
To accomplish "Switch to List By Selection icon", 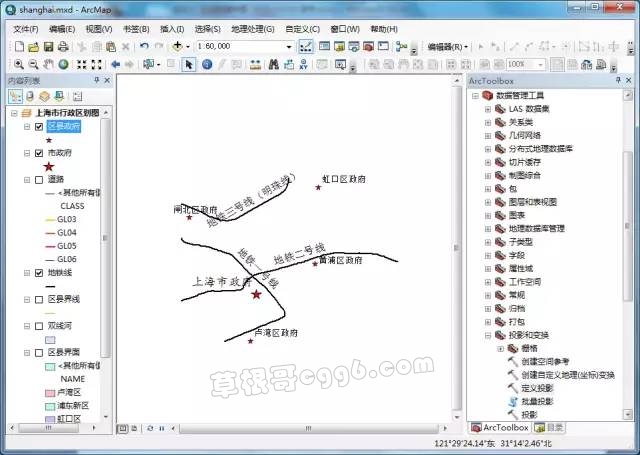I will [x=59, y=96].
